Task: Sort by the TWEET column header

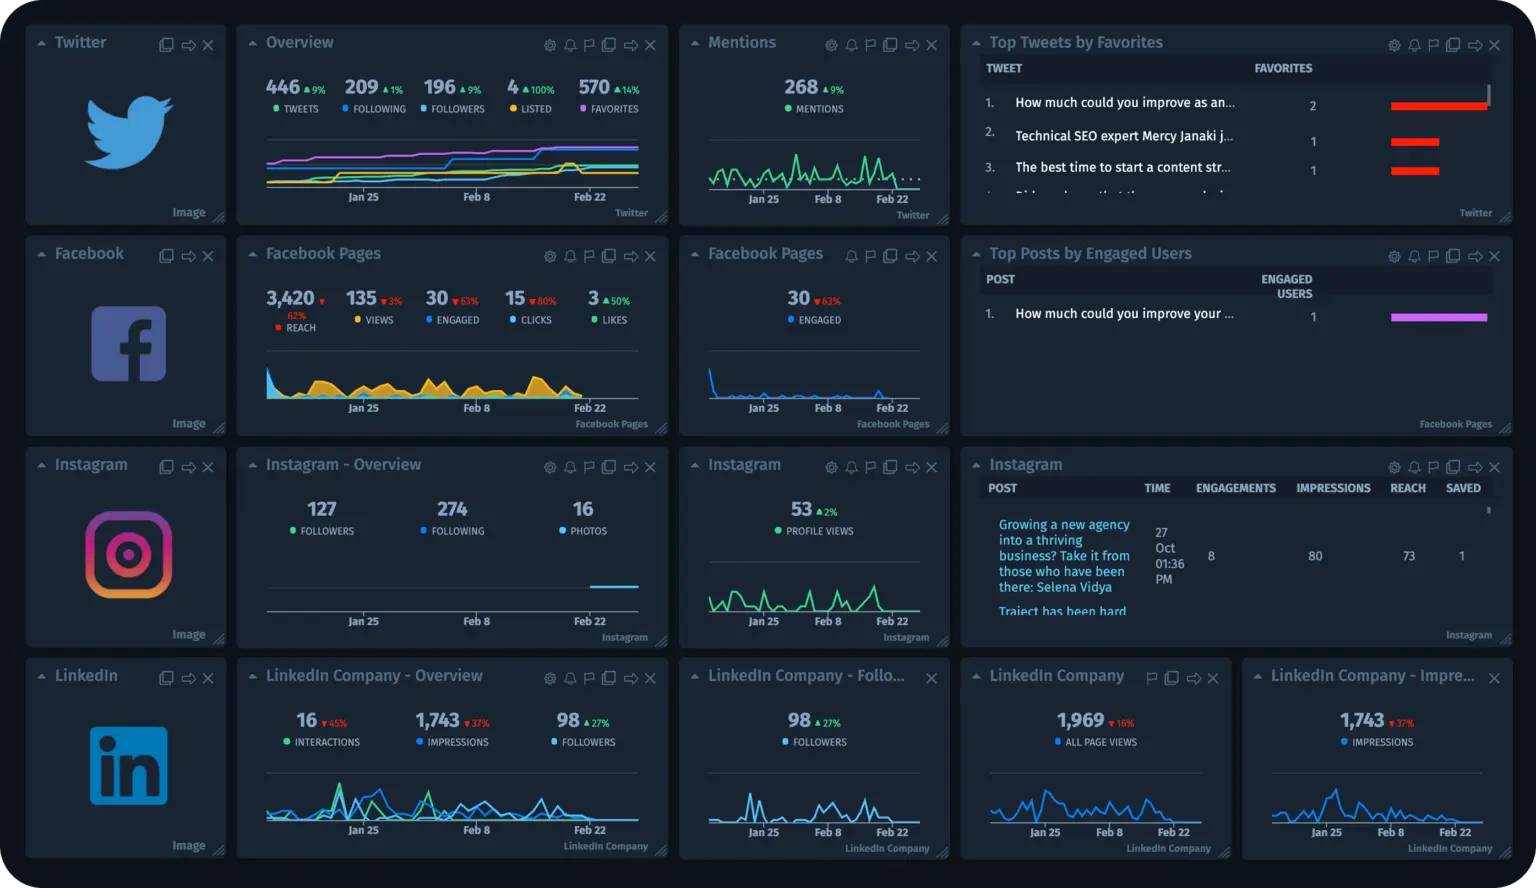Action: tap(1004, 68)
